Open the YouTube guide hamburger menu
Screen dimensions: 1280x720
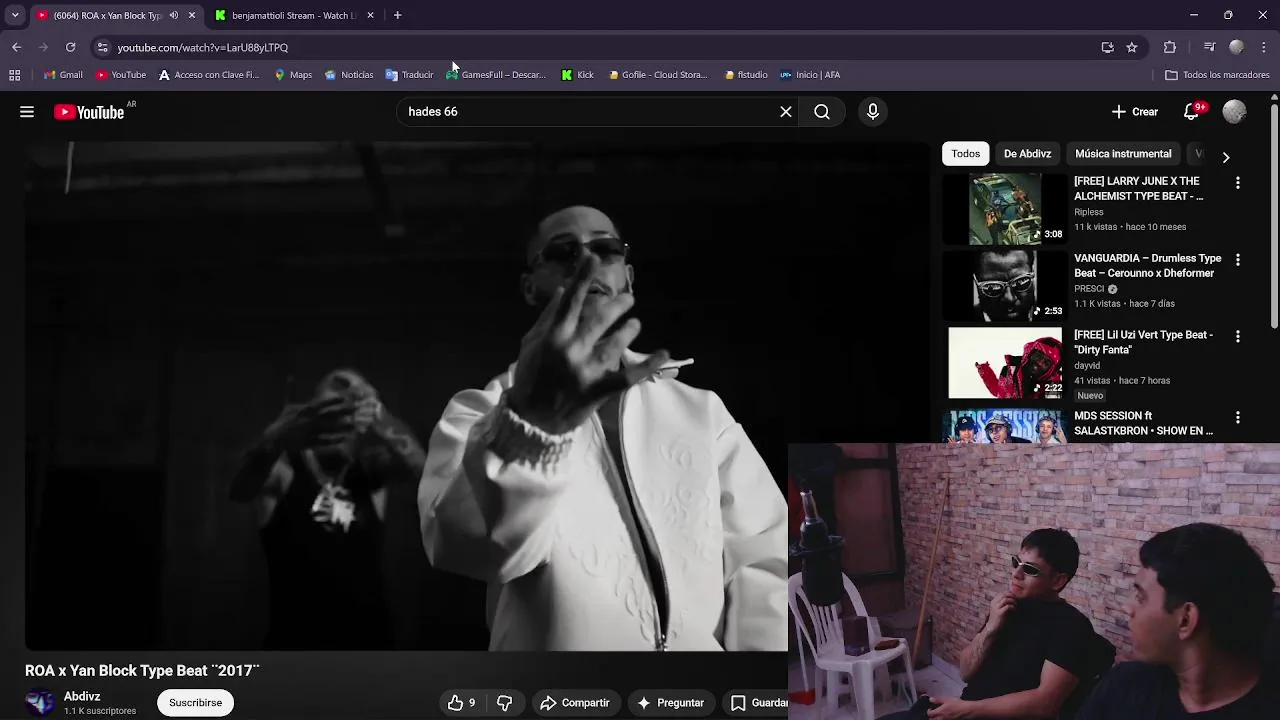click(27, 112)
